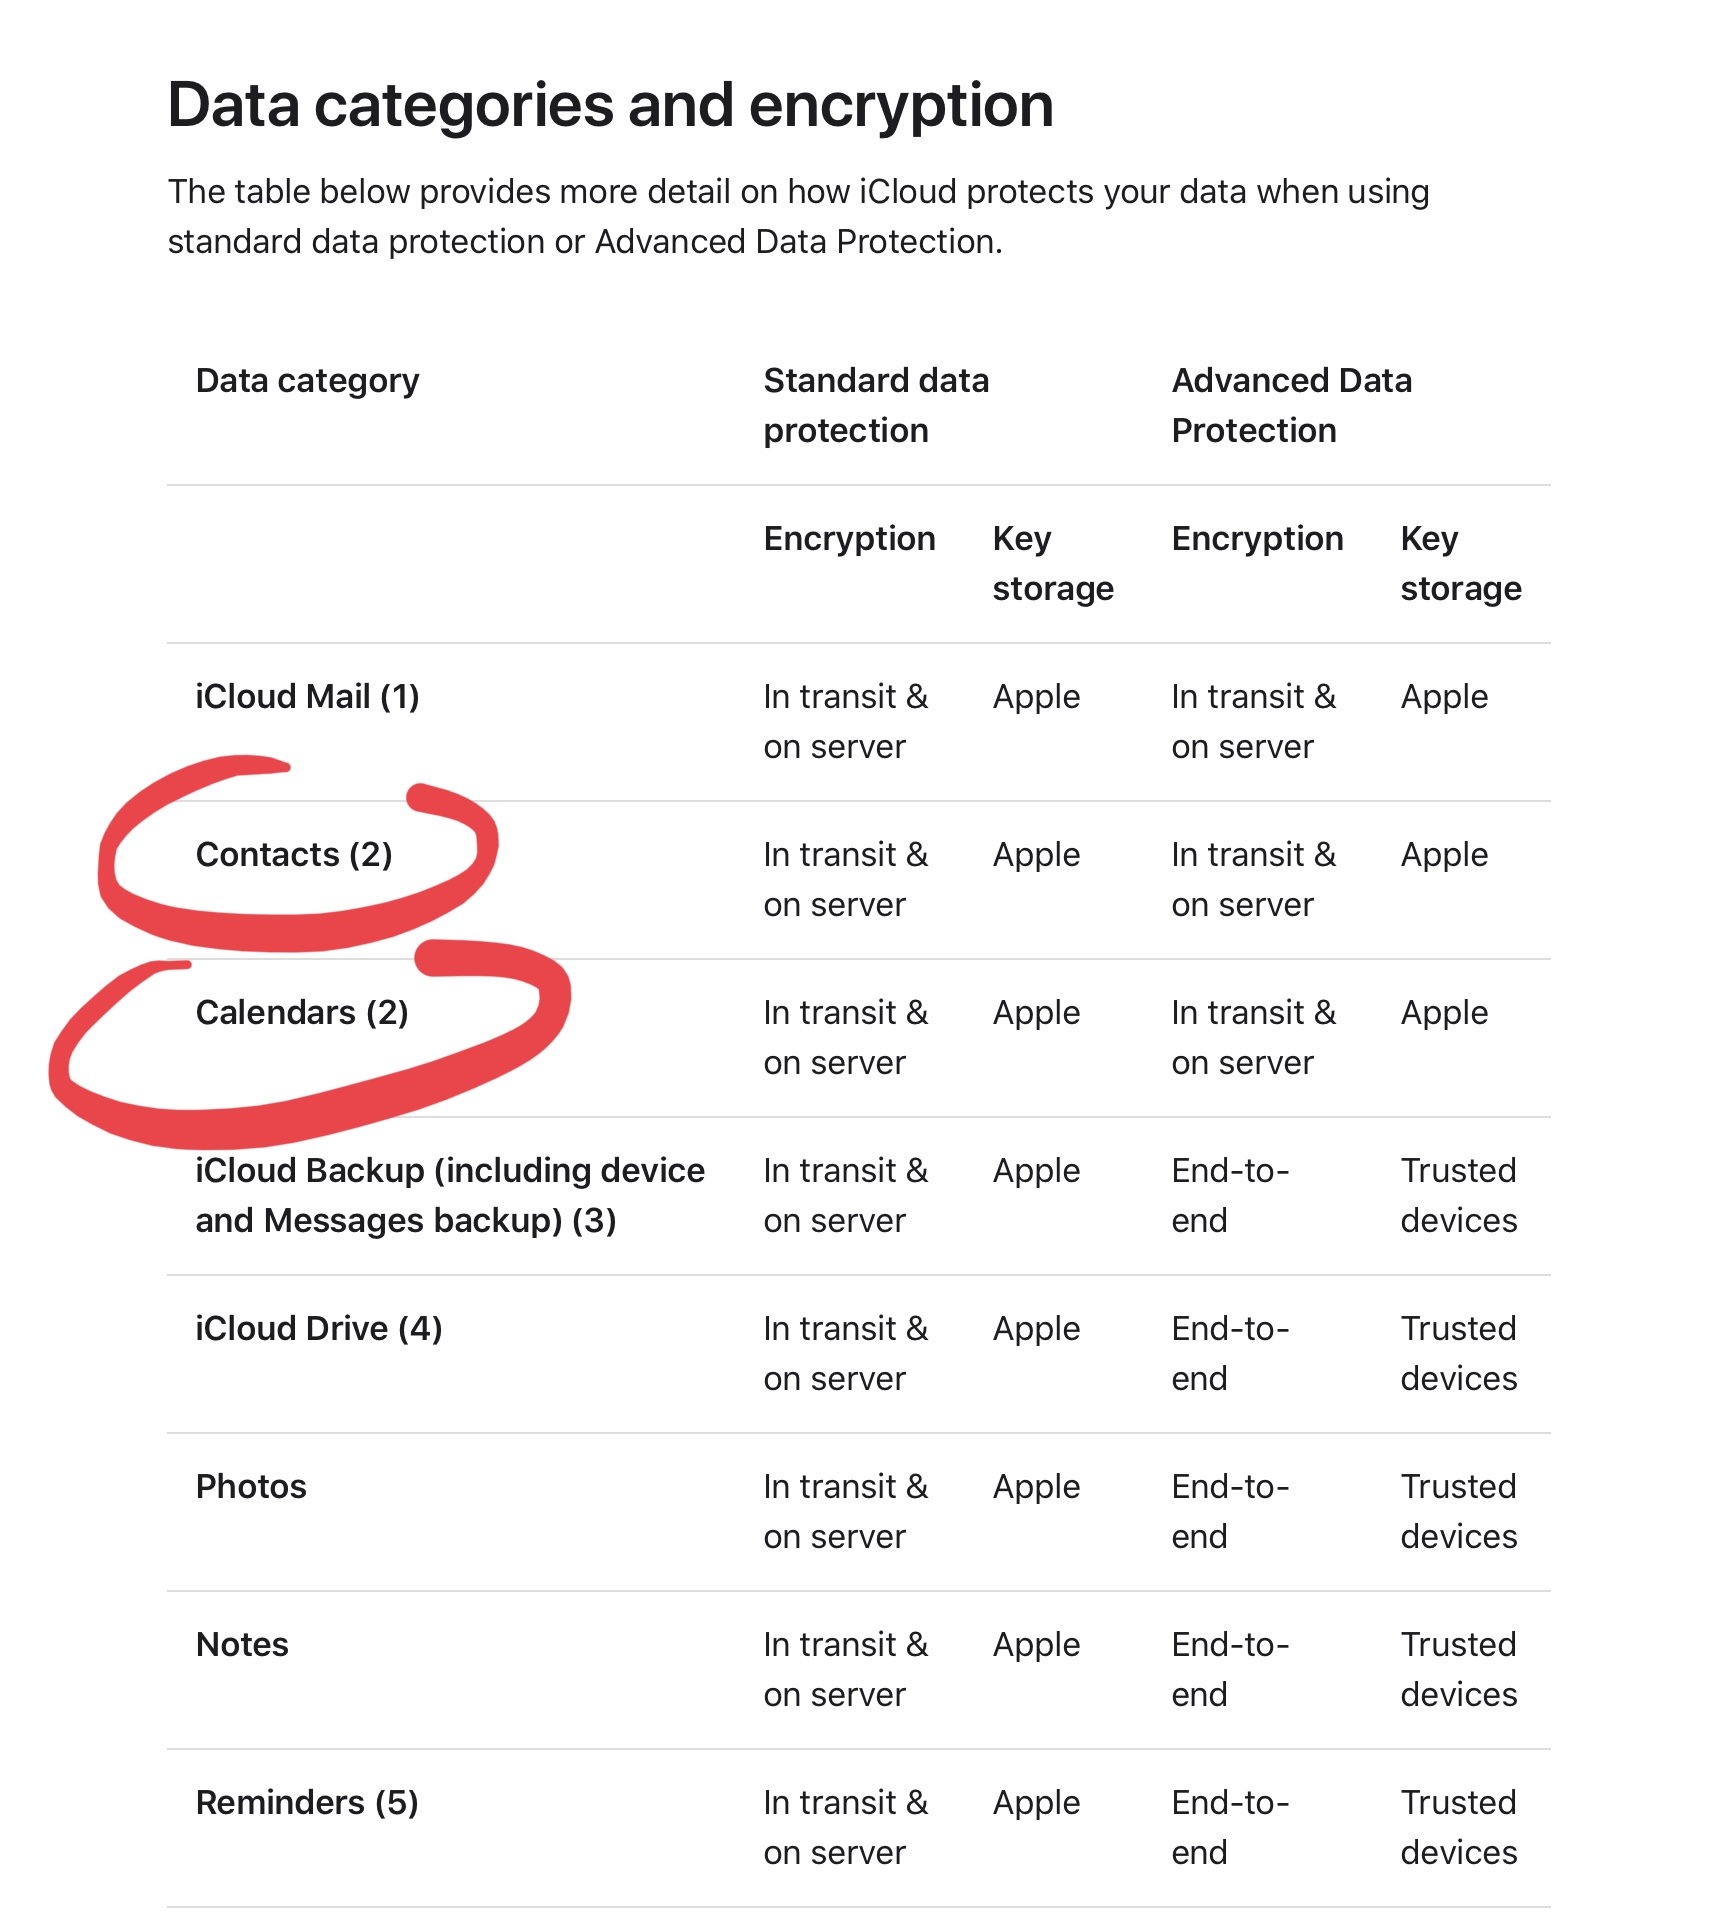1712x1923 pixels.
Task: Select the 'iCloud Mail (1)' row label
Action: click(307, 696)
